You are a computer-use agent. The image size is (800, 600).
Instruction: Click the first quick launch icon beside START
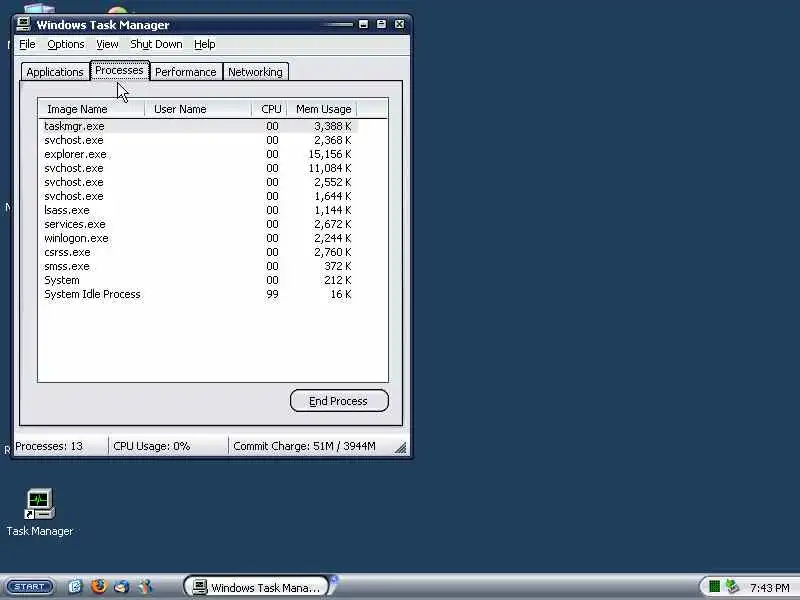click(x=75, y=587)
